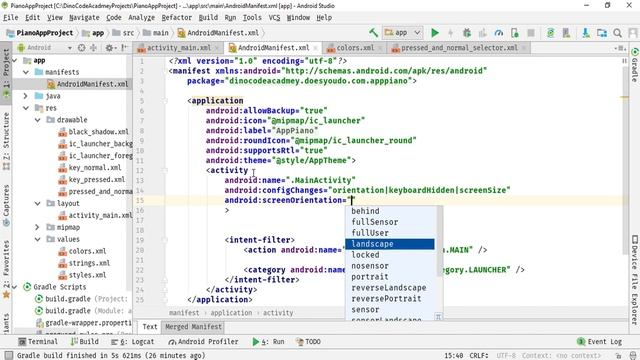Screen dimensions: 640x360
Task: Click the coverage run icon next to debug
Action: pyautogui.click(x=482, y=33)
